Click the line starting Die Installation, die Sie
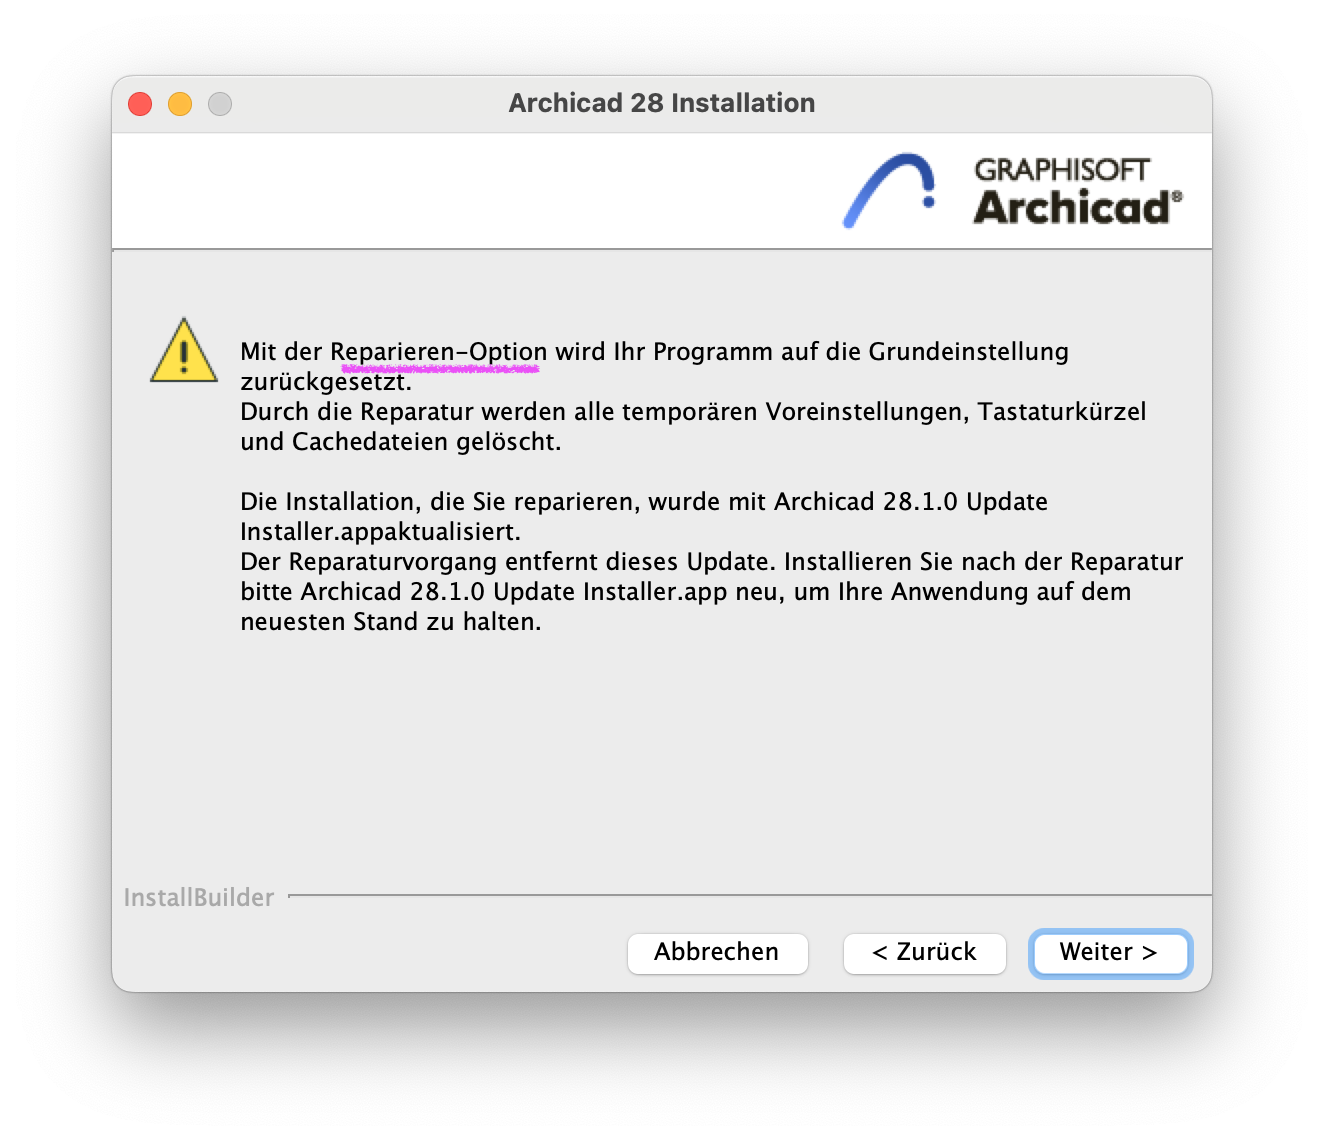Image resolution: width=1324 pixels, height=1140 pixels. point(644,502)
